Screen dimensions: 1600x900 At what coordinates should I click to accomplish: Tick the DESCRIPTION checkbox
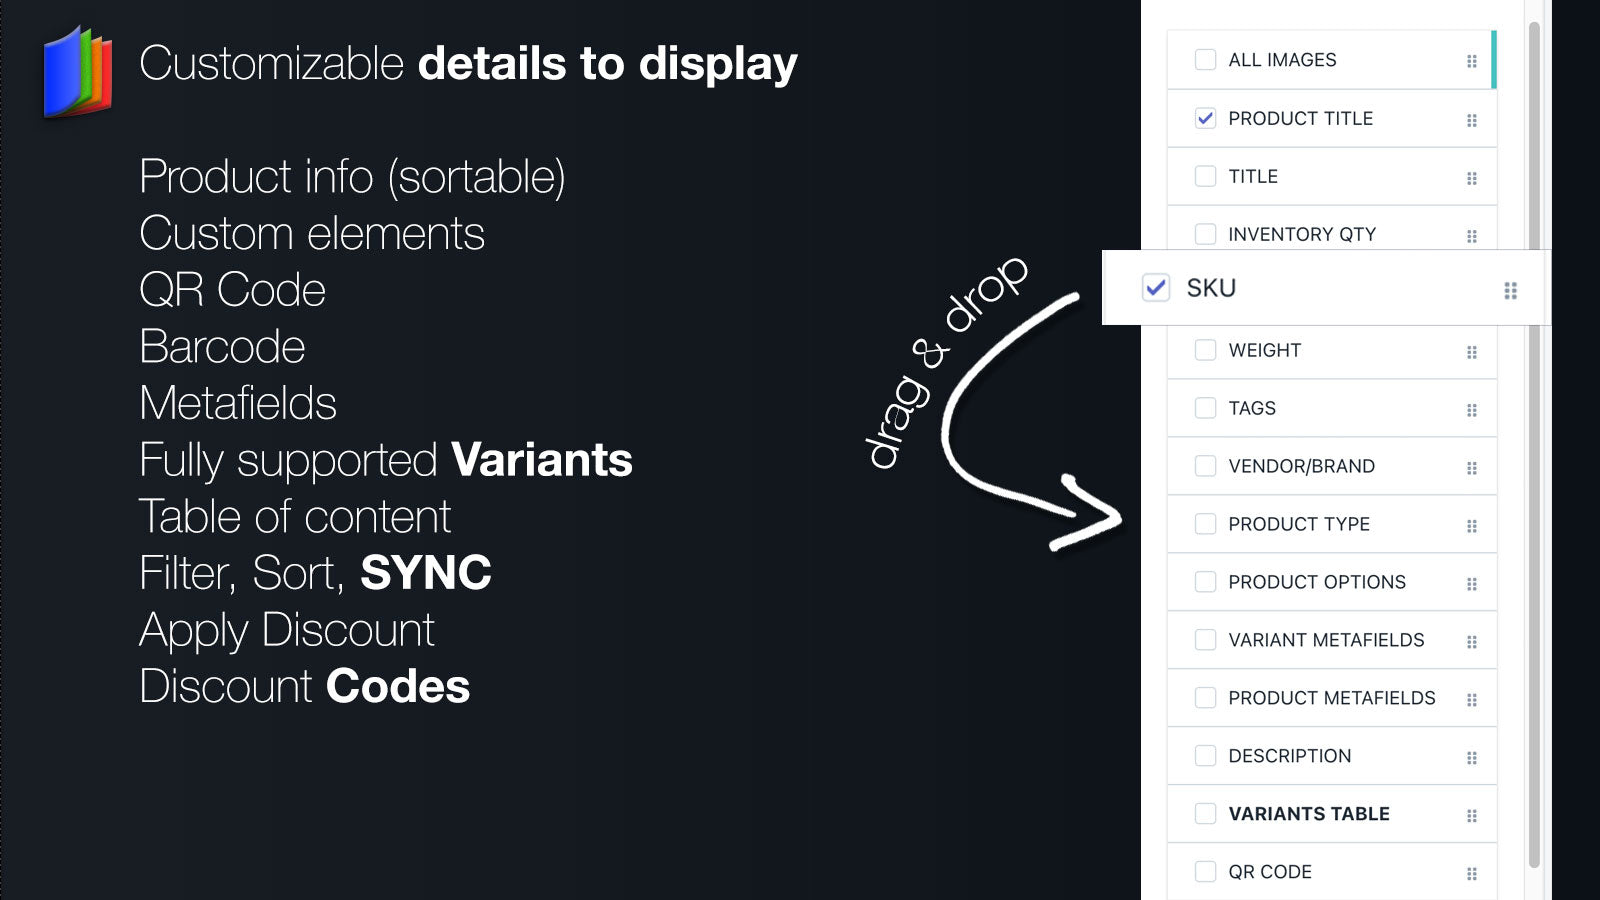1206,756
